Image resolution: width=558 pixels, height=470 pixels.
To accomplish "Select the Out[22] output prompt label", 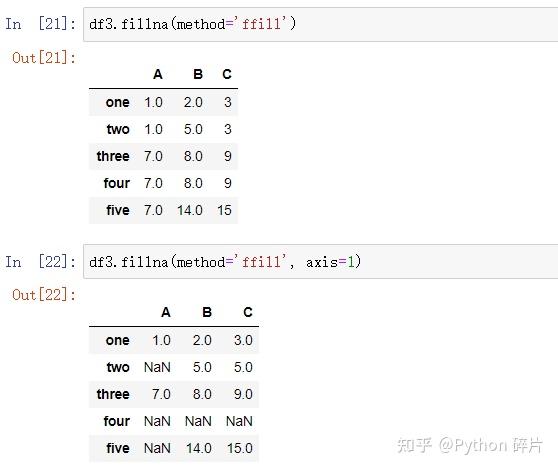I will click(x=44, y=295).
